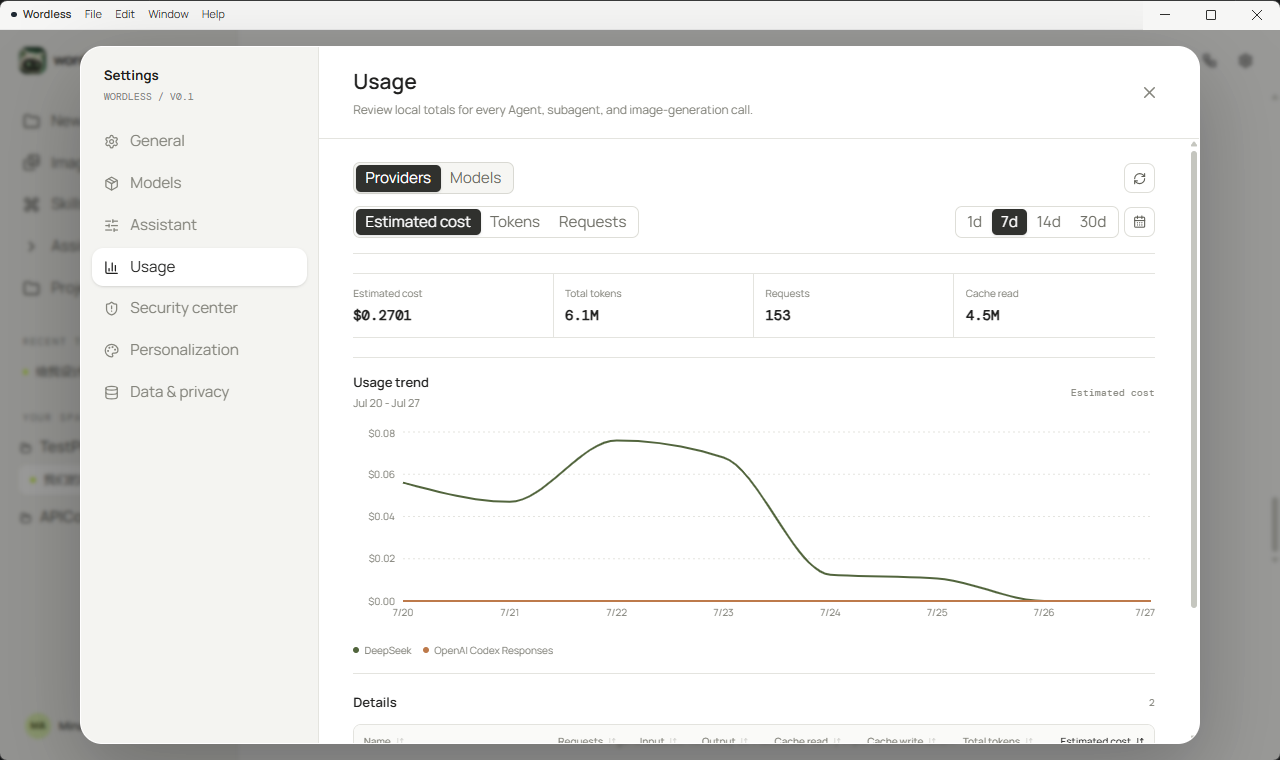This screenshot has width=1280, height=760.
Task: Open the Window menu
Action: click(168, 14)
